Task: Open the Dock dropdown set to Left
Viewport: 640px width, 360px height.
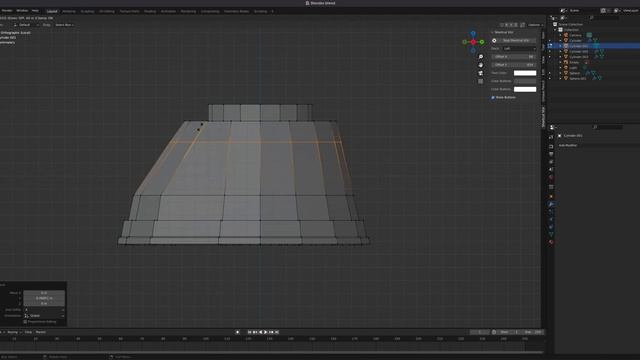Action: click(520, 49)
